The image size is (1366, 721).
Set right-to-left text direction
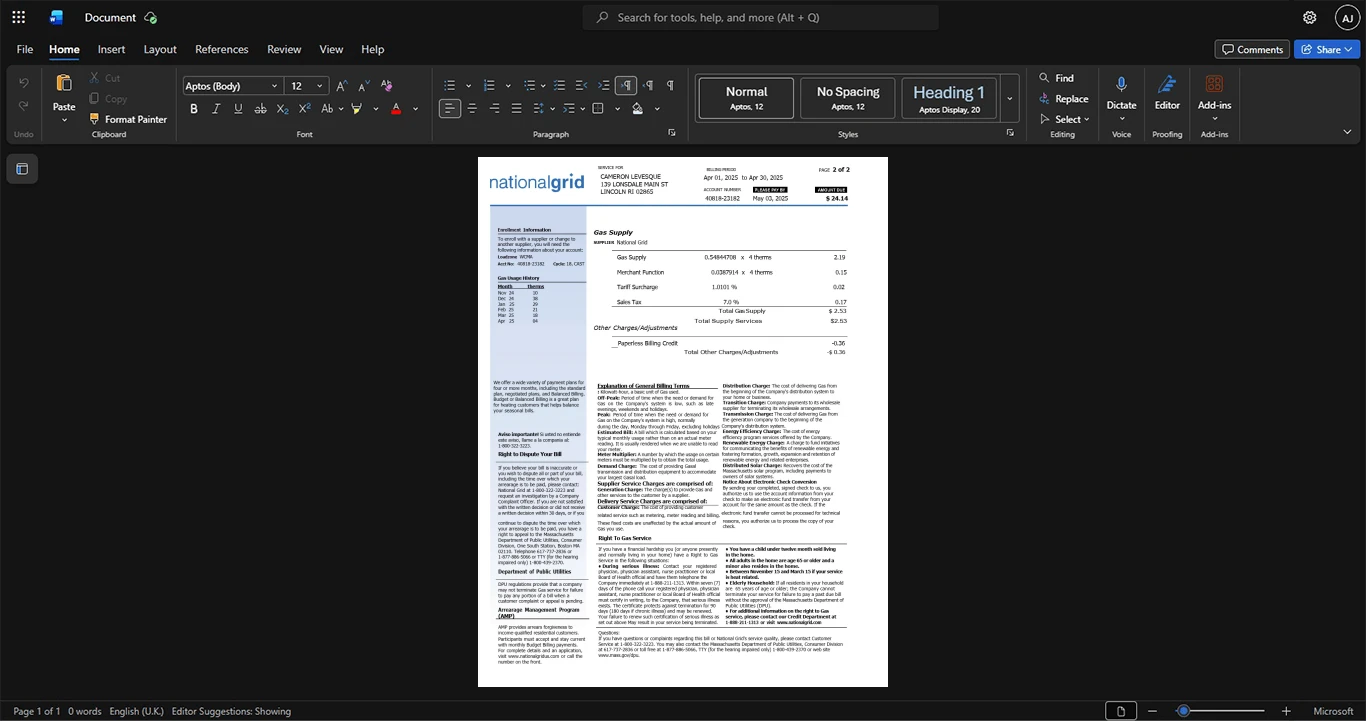click(x=648, y=86)
